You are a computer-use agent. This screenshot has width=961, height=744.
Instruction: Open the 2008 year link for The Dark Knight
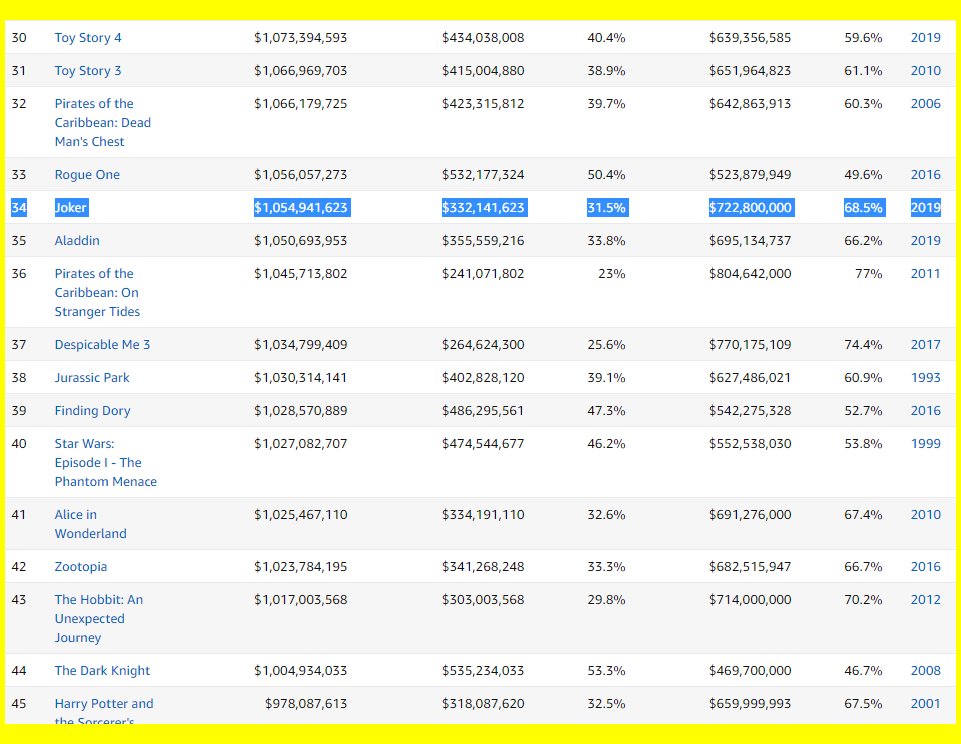tap(925, 671)
